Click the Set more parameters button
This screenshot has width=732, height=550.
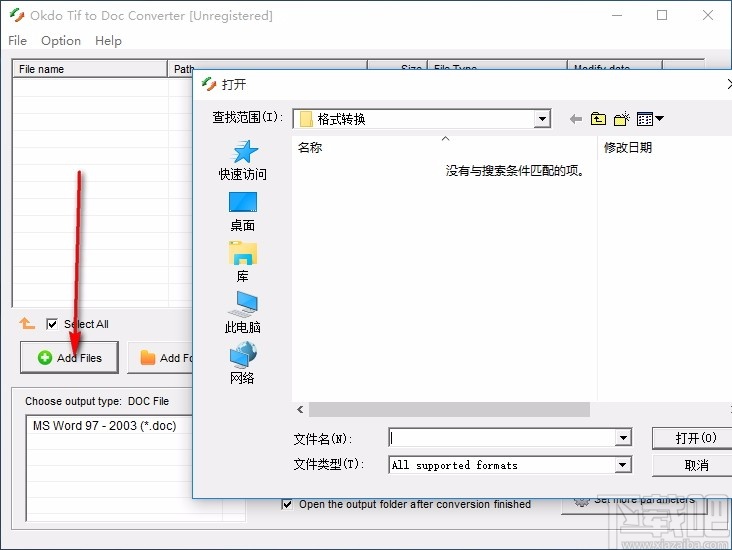click(635, 505)
